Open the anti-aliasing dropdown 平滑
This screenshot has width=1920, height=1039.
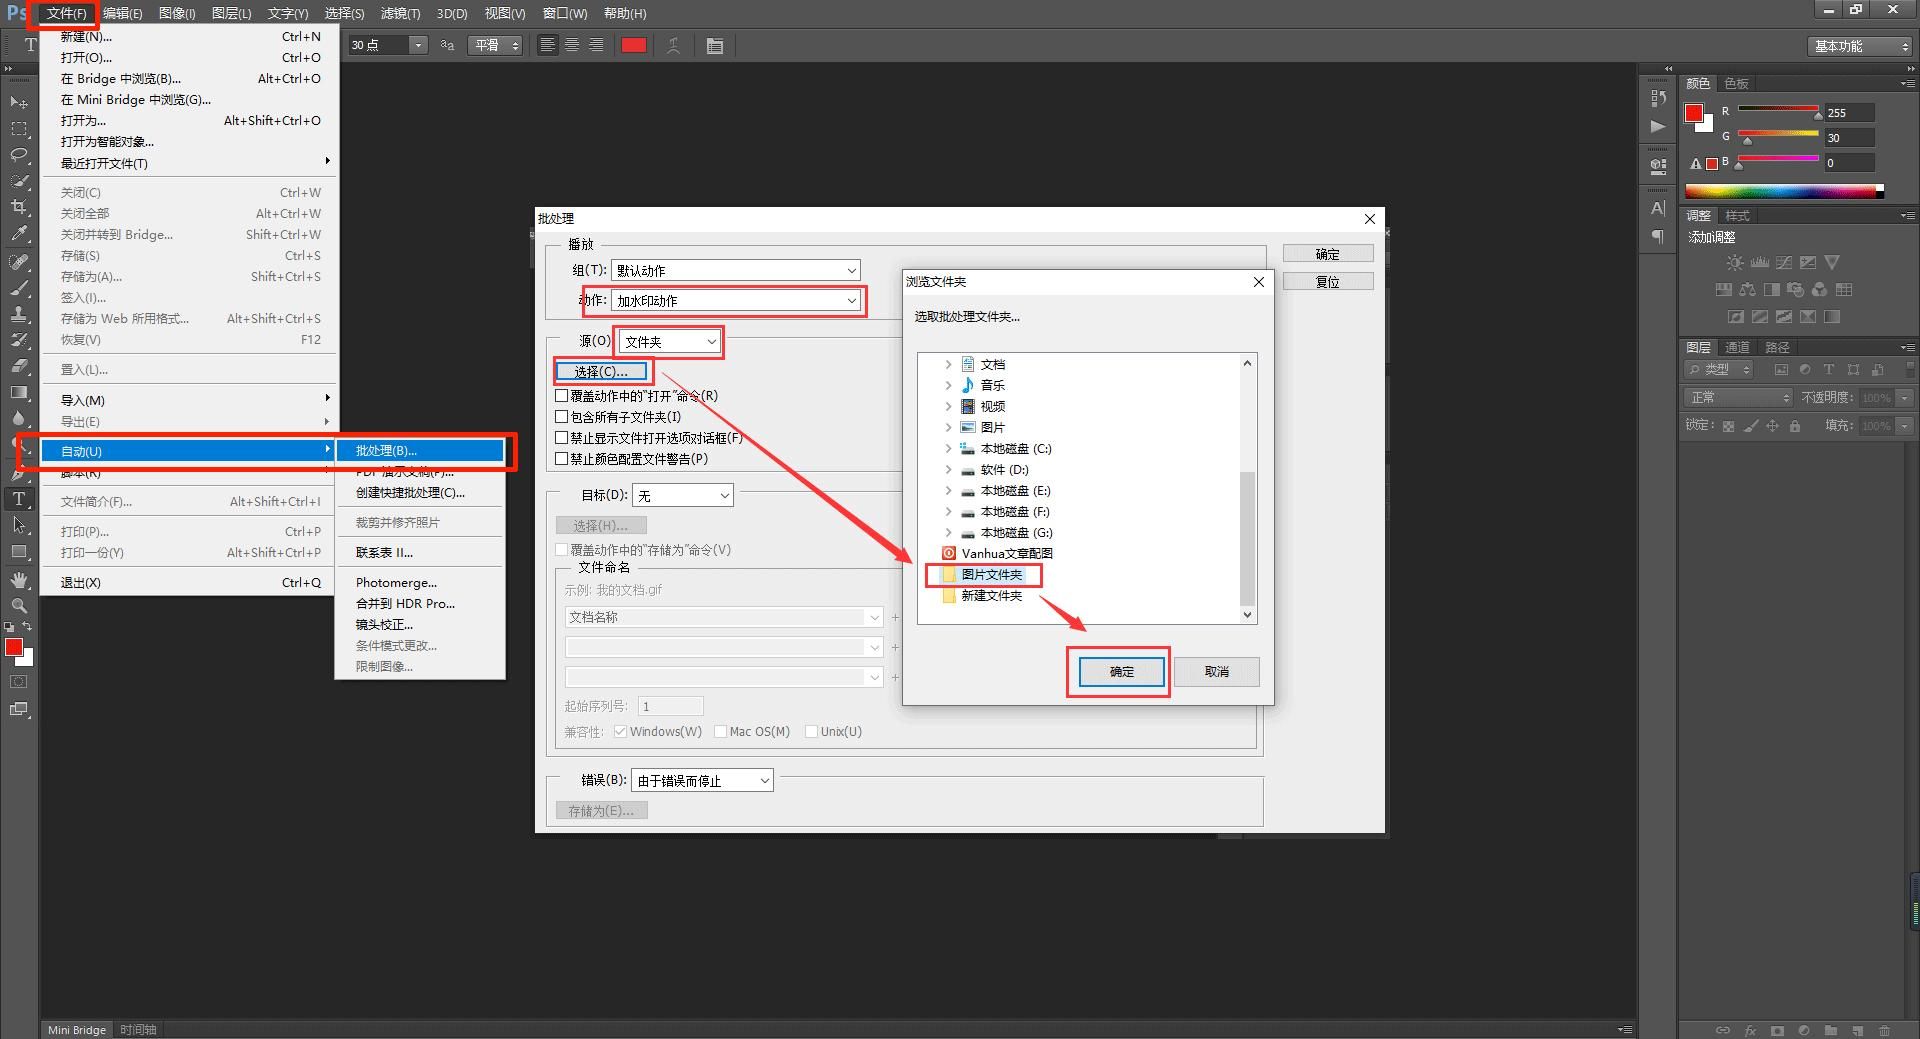point(495,45)
